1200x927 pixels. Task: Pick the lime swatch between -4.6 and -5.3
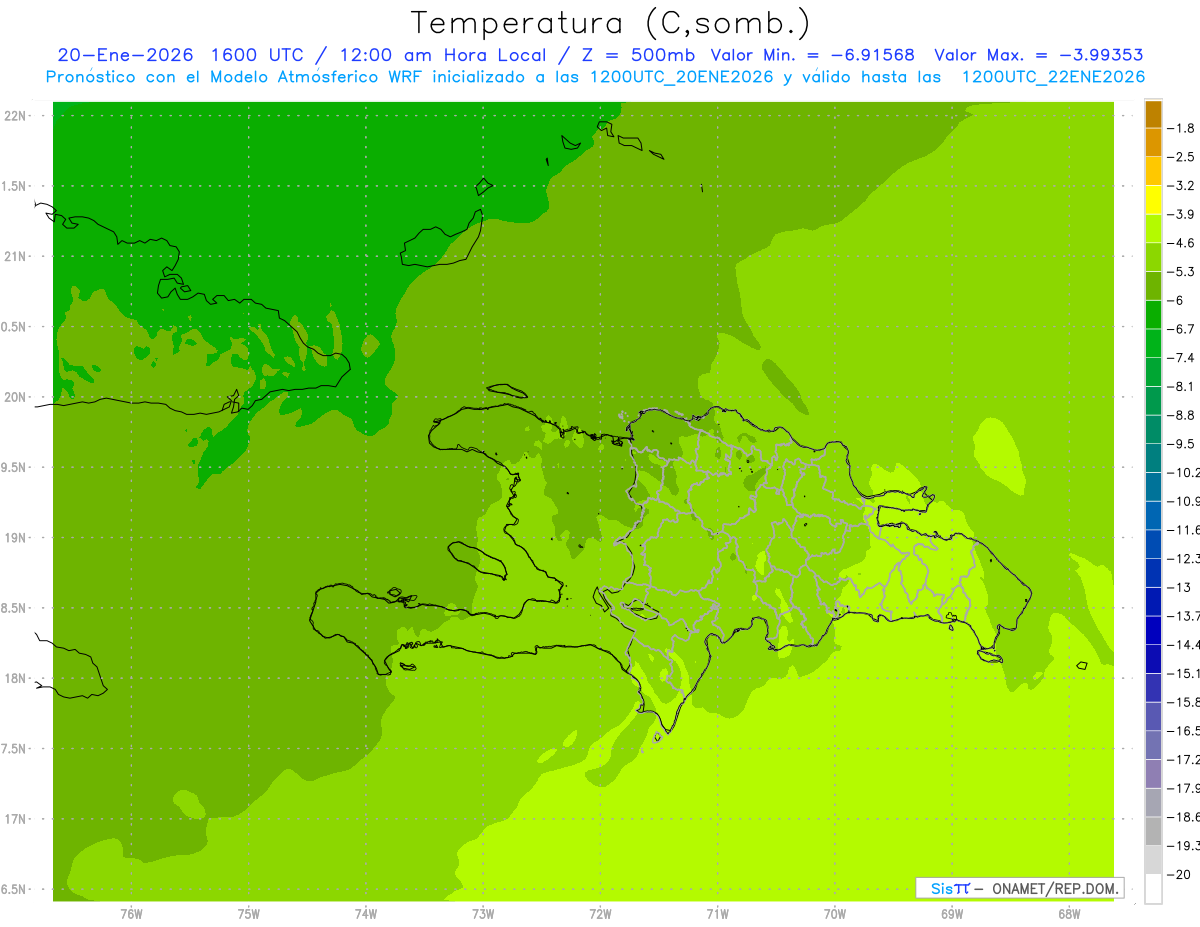tap(1153, 257)
